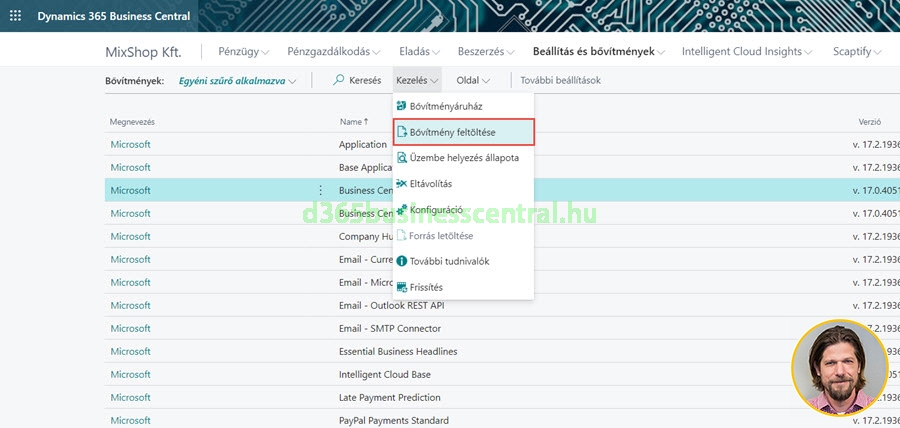
Task: Click the Bővítményáruház marketplace icon
Action: tap(402, 106)
